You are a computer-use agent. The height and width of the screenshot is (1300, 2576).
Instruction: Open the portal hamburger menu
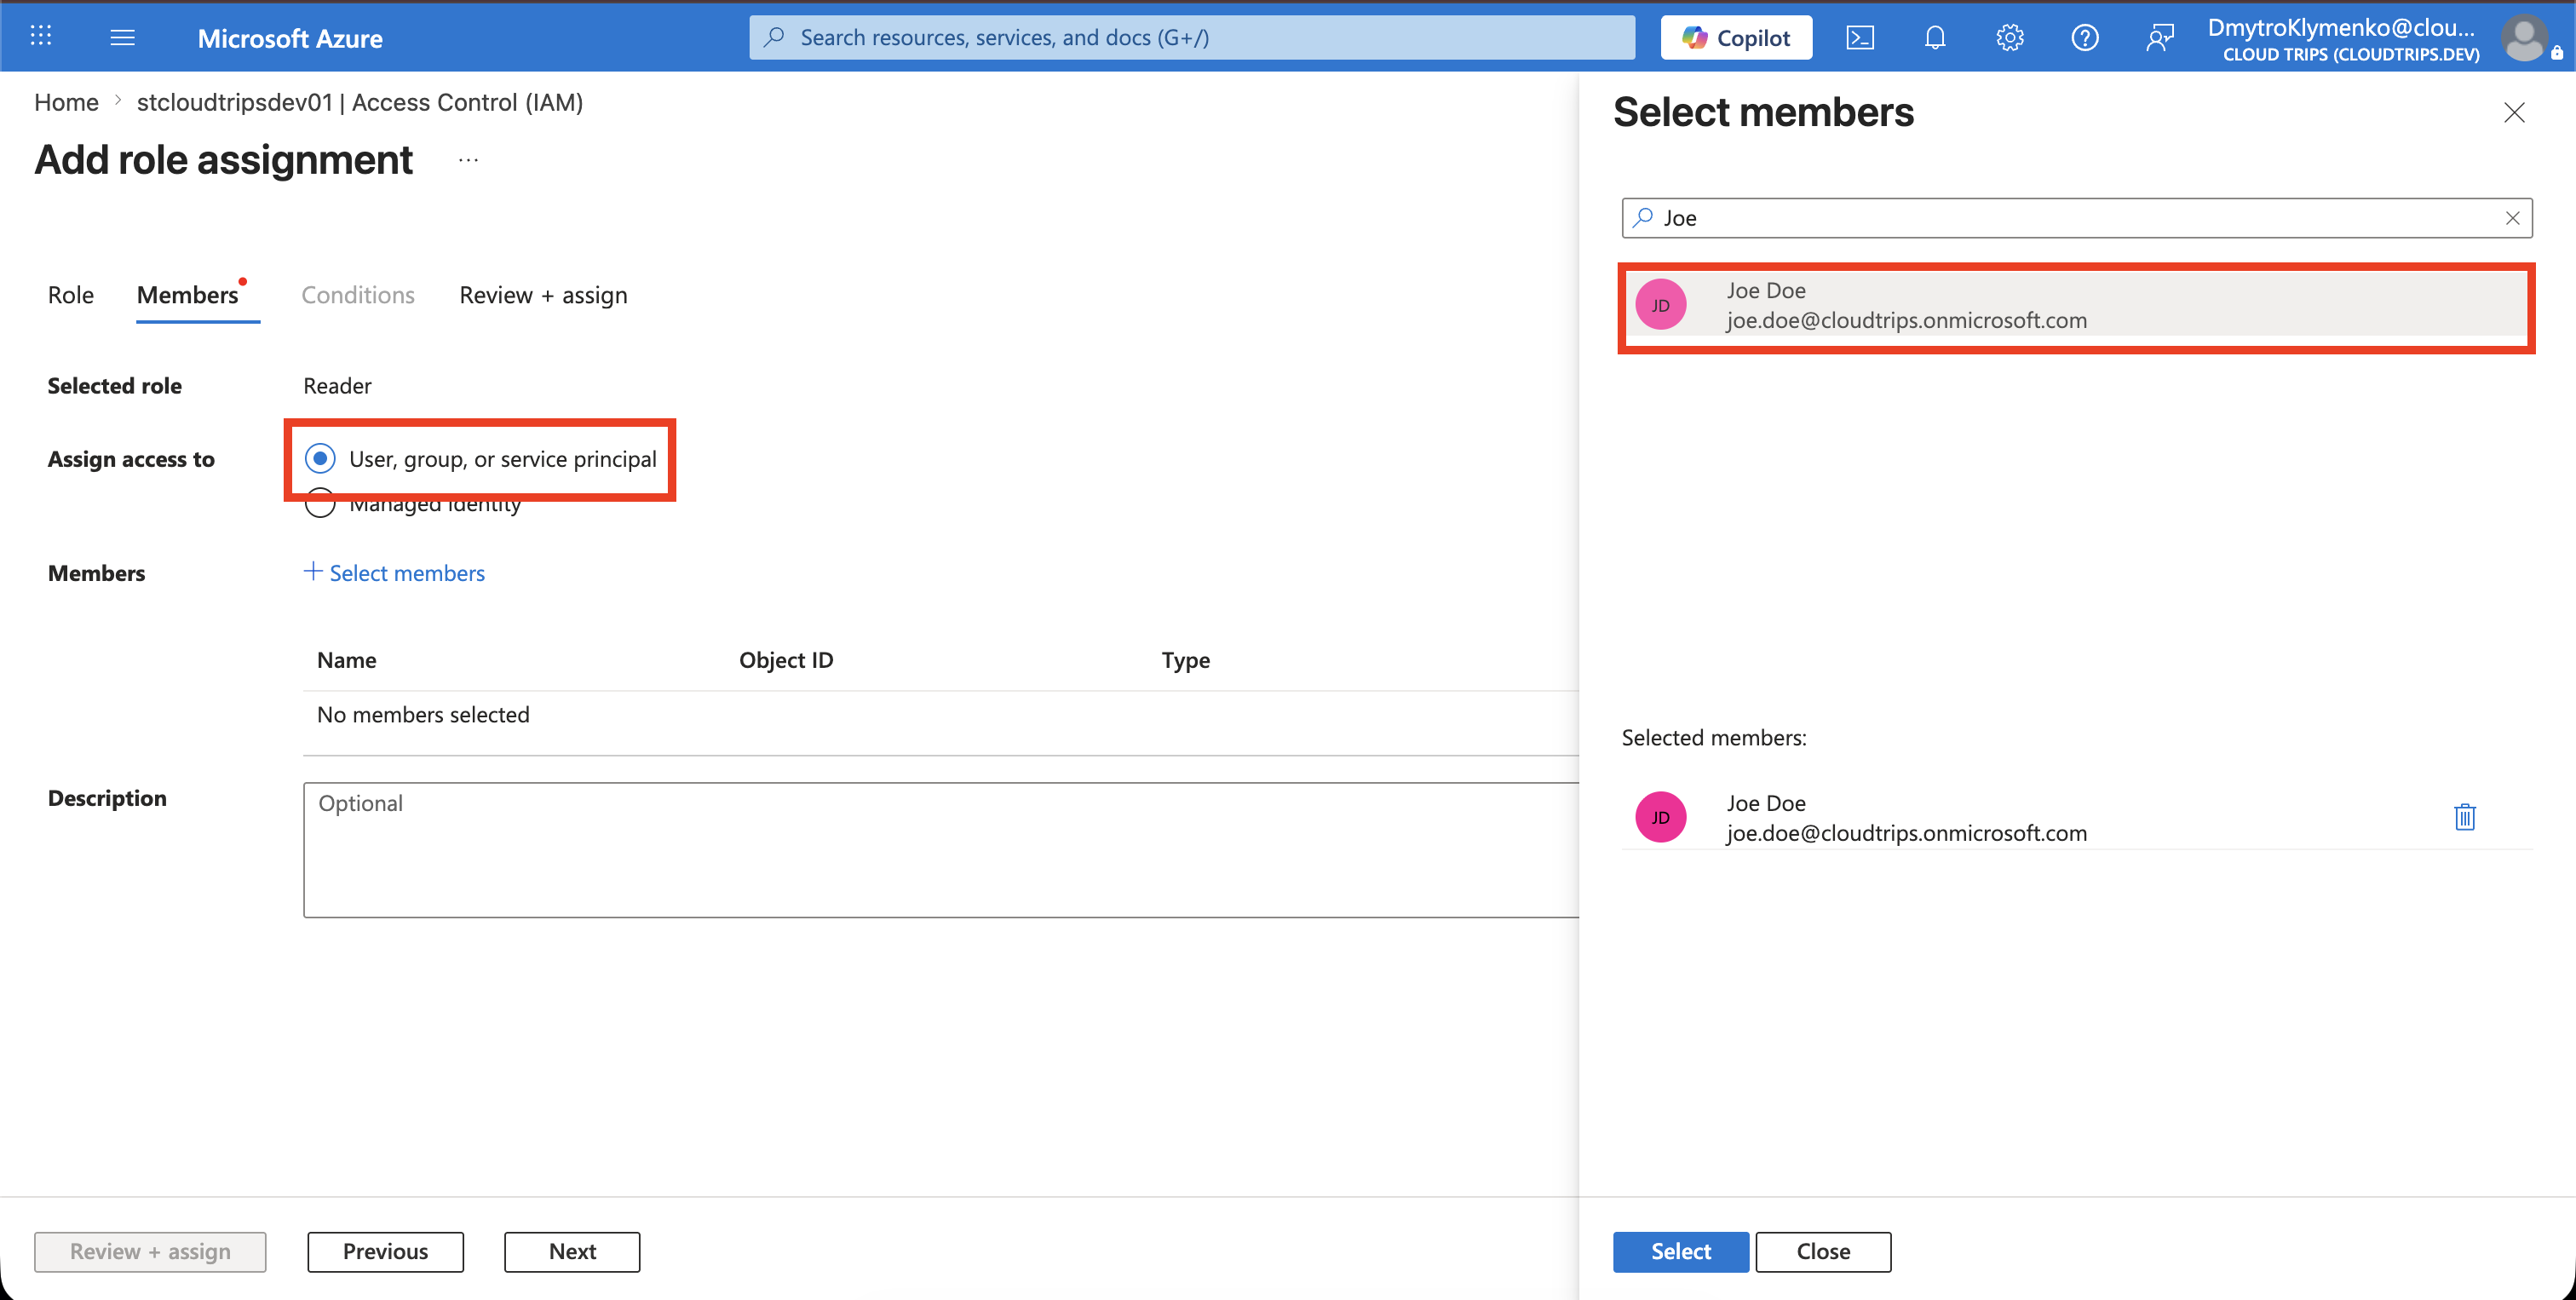(x=122, y=37)
